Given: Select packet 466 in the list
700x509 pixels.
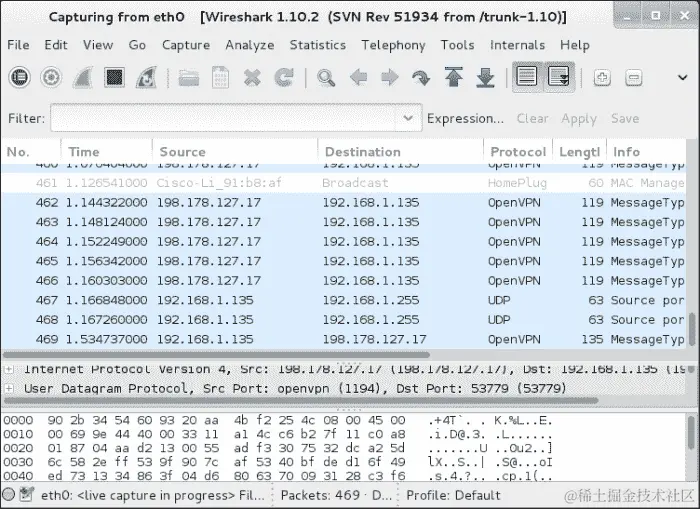Looking at the screenshot, I should pos(343,281).
